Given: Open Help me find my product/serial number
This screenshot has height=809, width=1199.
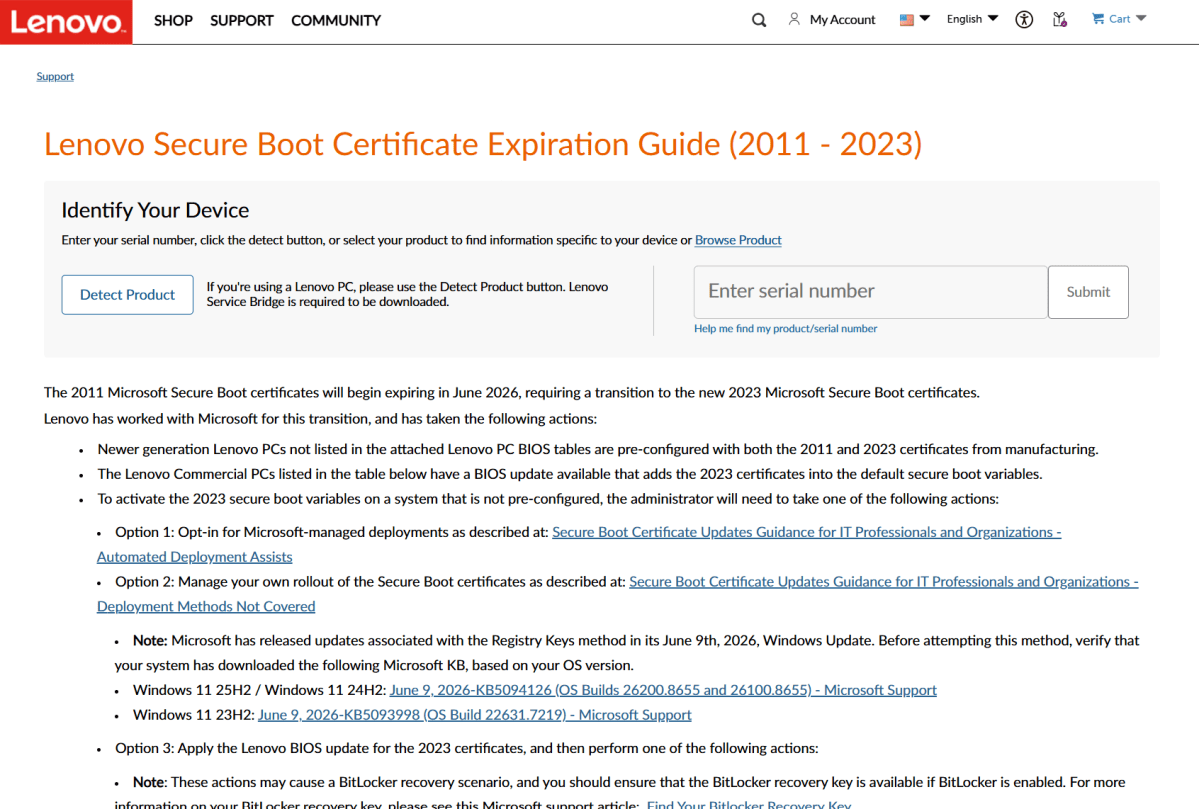Looking at the screenshot, I should (785, 329).
